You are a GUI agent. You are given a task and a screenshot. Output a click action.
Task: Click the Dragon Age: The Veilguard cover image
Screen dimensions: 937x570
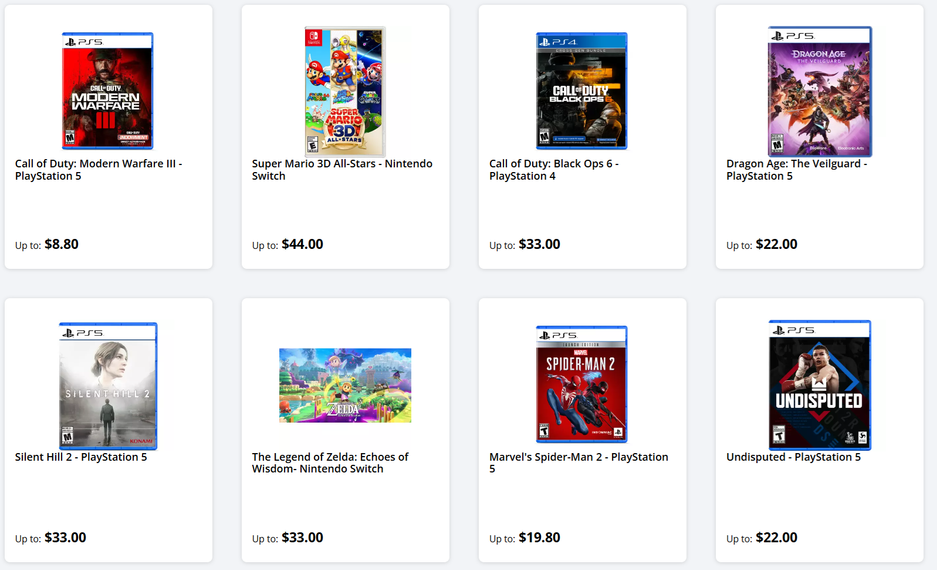pos(819,92)
